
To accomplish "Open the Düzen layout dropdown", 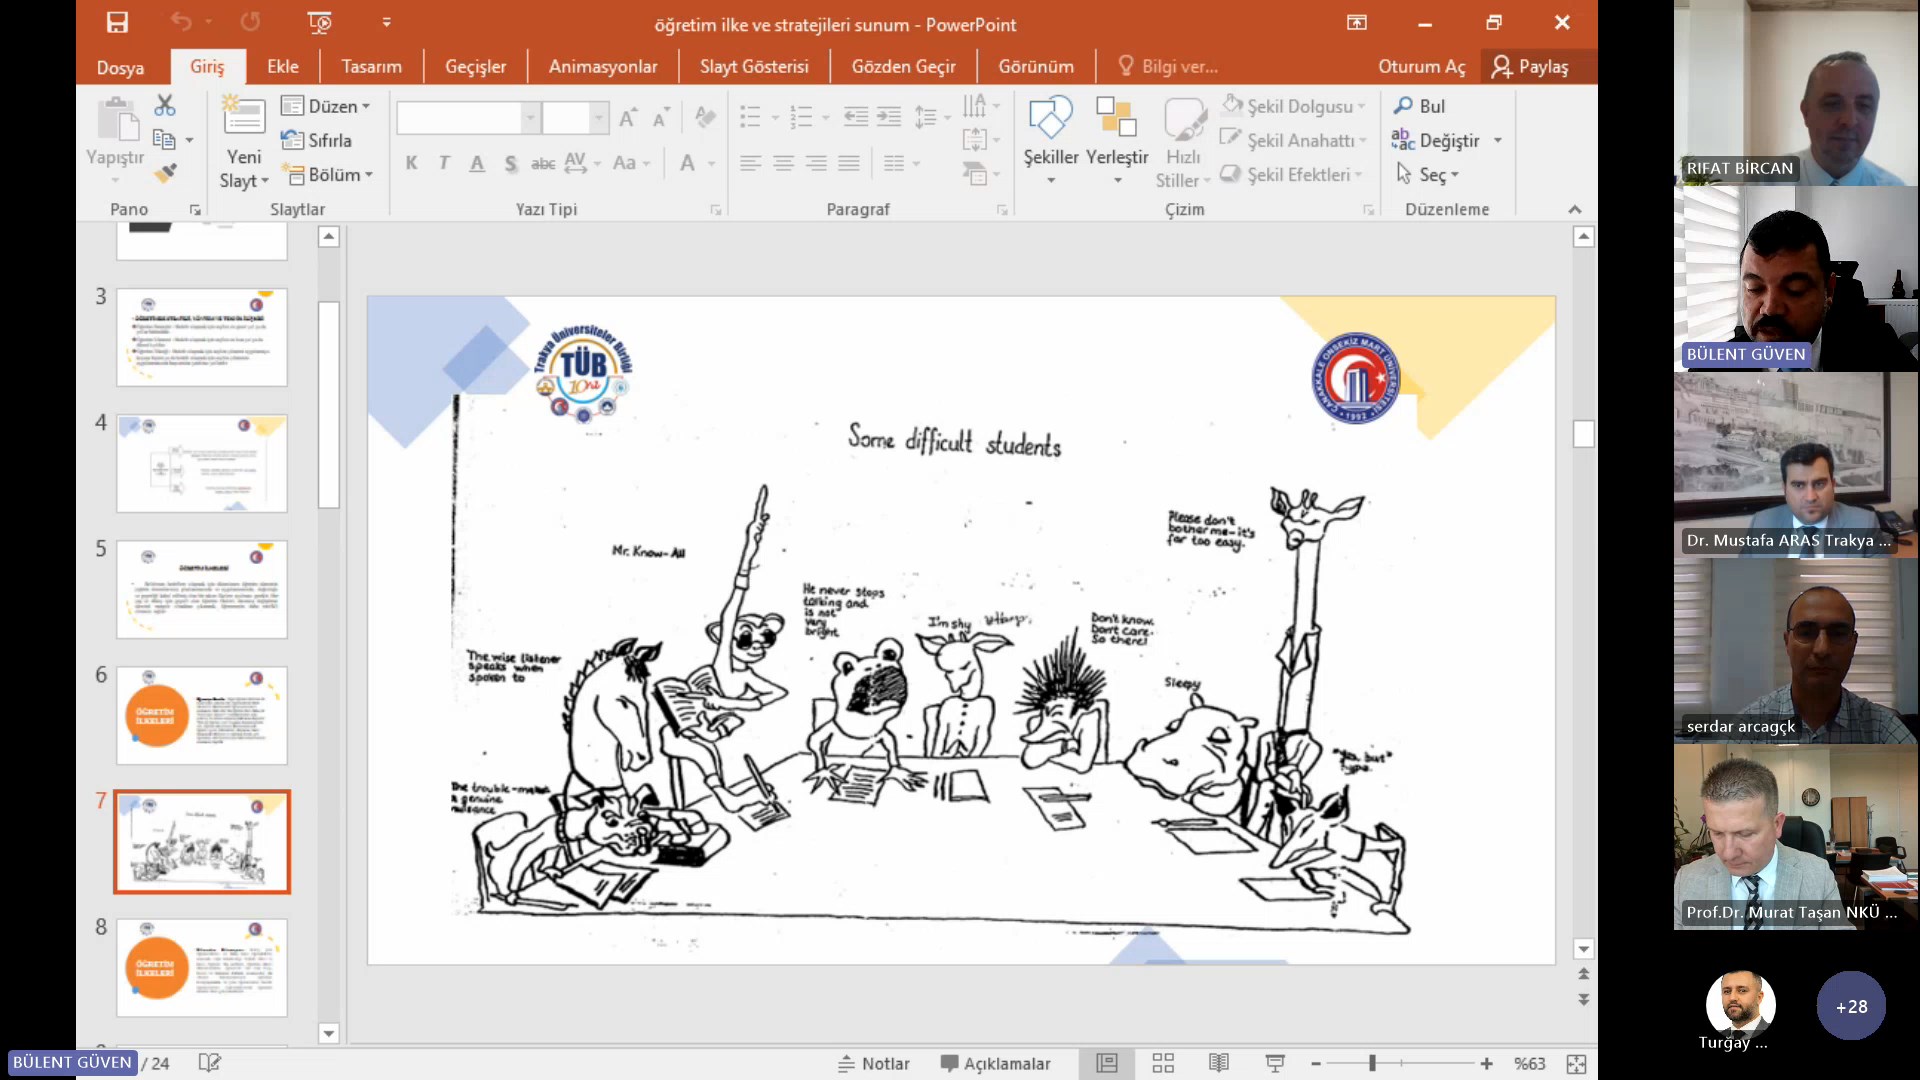I will point(326,106).
